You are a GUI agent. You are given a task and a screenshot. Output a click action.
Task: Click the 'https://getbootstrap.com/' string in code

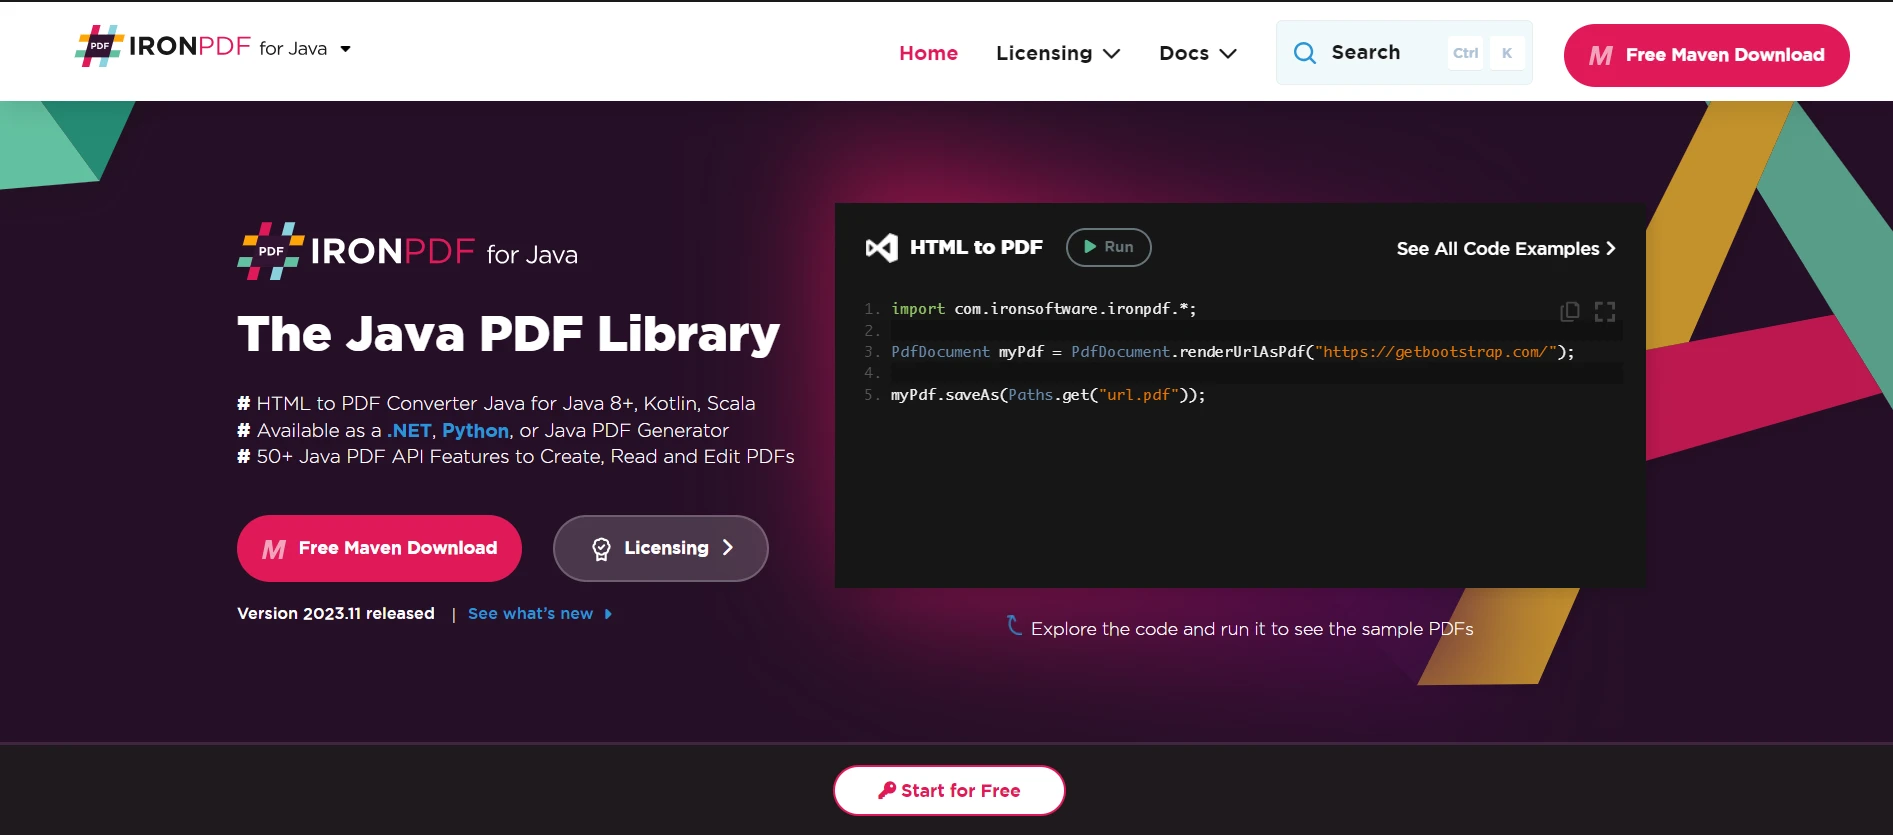[1436, 352]
